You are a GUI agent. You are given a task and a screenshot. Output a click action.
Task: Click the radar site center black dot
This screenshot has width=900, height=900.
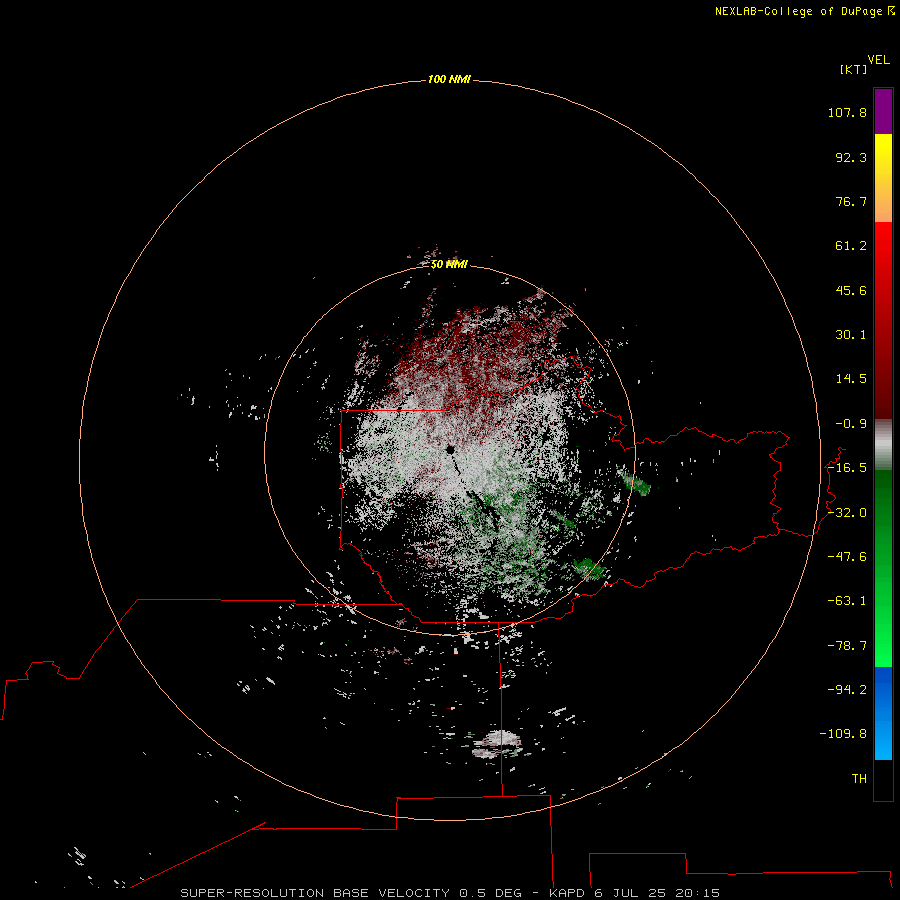click(x=451, y=449)
